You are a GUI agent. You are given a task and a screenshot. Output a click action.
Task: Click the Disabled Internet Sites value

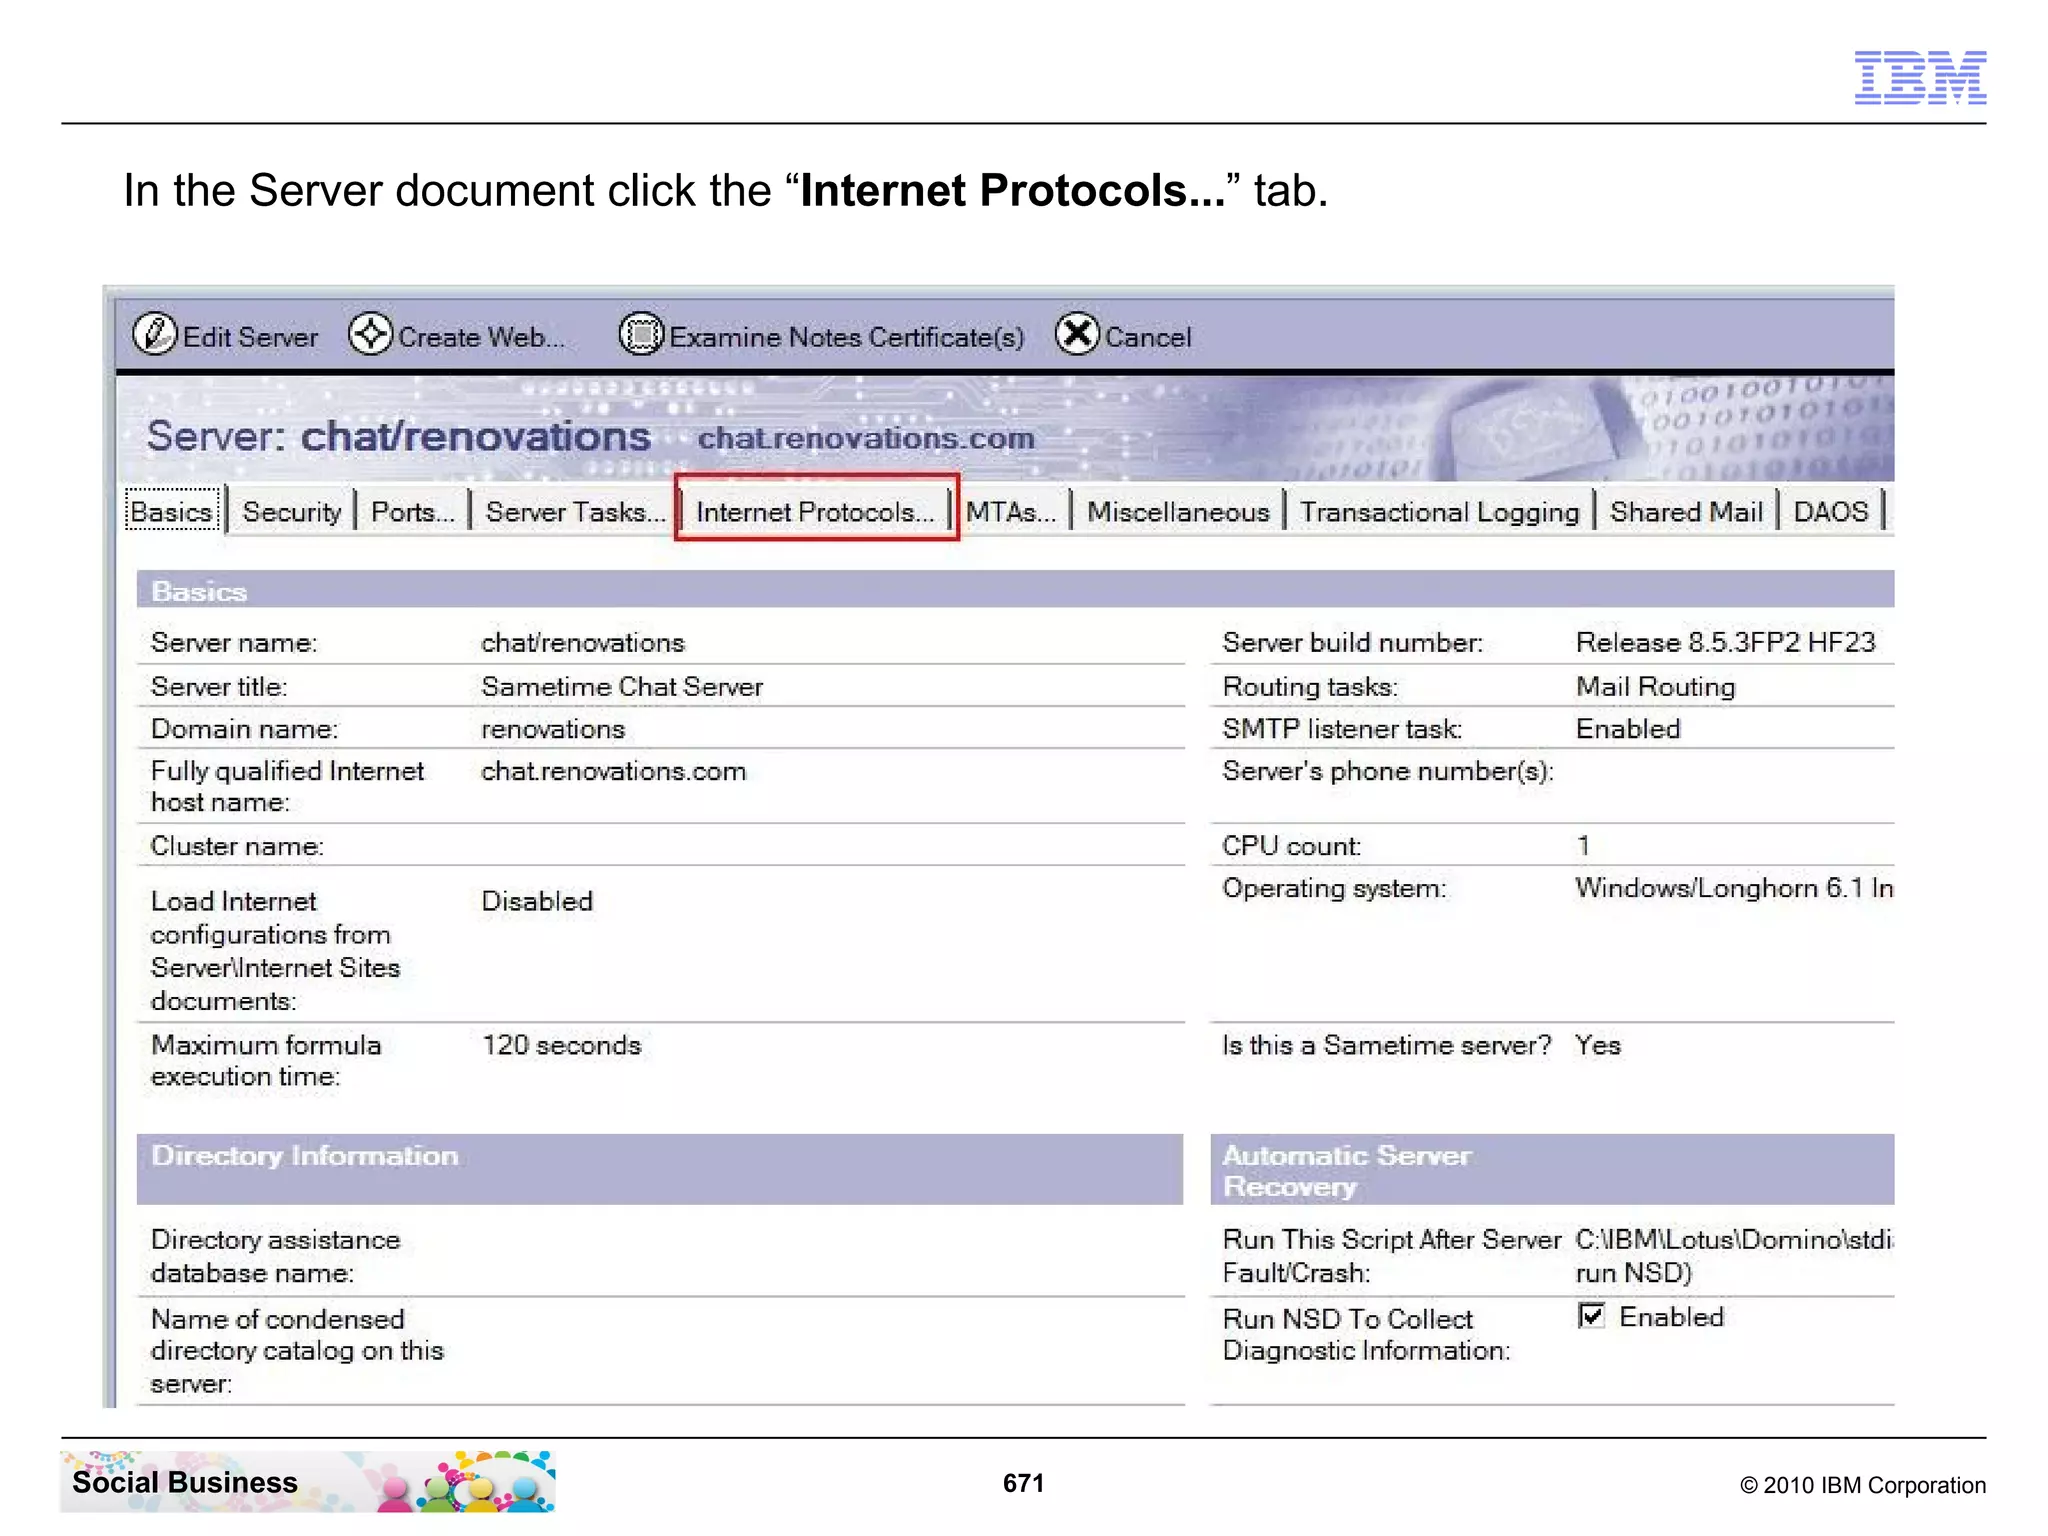click(537, 902)
